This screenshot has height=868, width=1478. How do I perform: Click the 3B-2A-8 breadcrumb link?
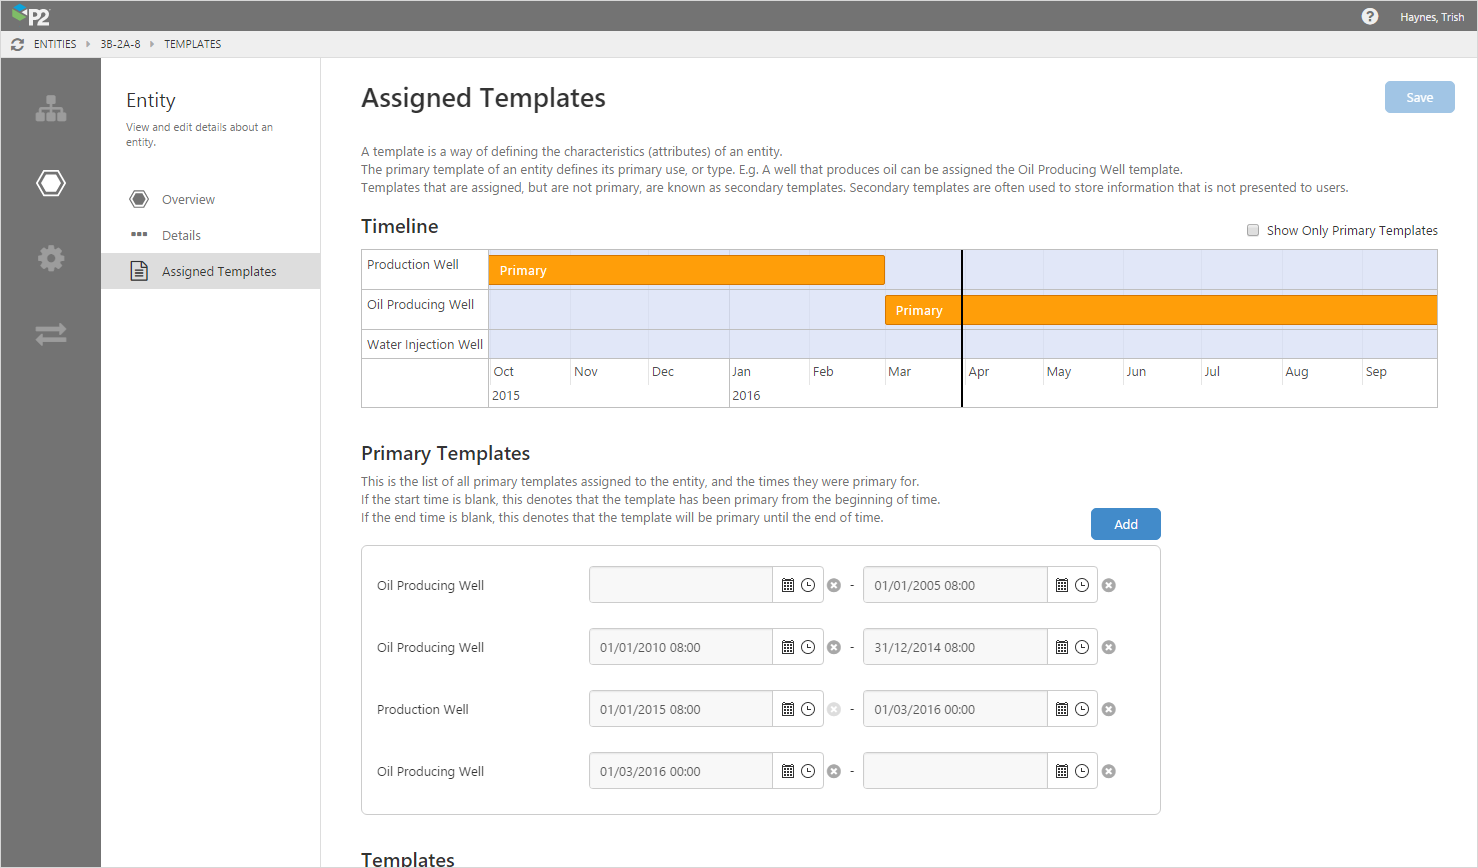[120, 44]
